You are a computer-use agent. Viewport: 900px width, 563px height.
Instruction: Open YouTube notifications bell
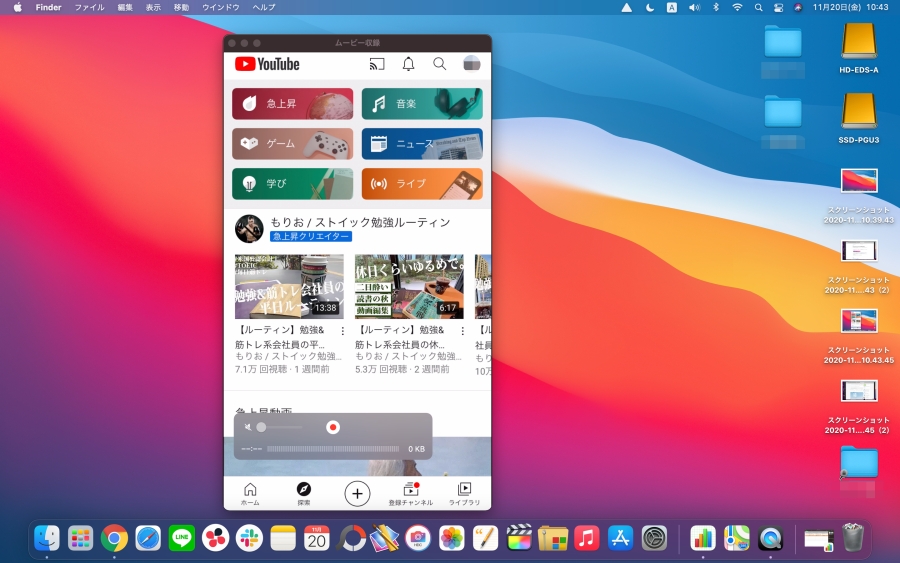[408, 64]
